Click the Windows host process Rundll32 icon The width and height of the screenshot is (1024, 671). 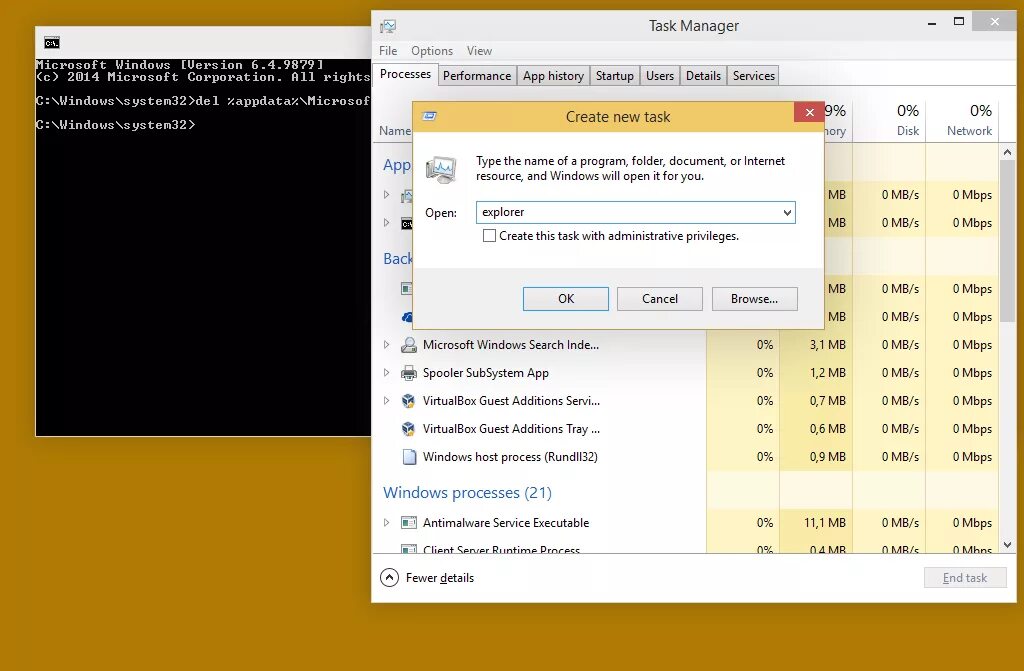[x=409, y=457]
